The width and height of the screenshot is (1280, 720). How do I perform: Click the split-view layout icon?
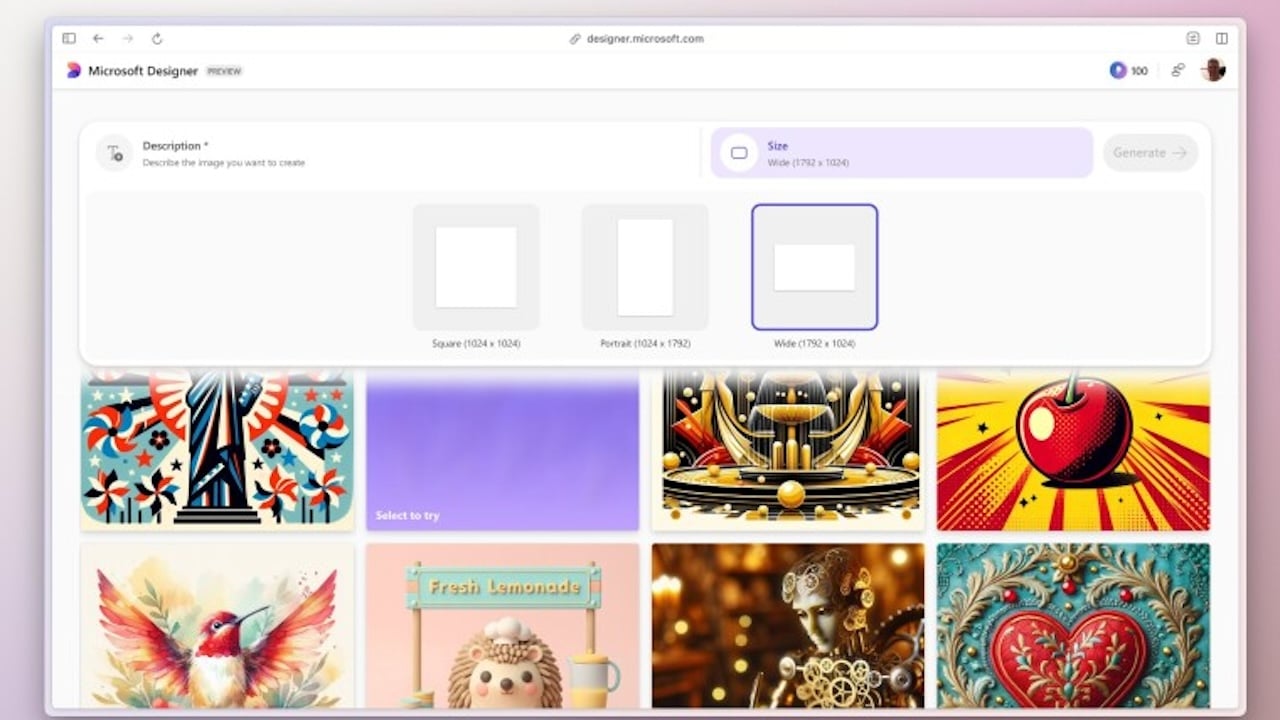click(1220, 38)
